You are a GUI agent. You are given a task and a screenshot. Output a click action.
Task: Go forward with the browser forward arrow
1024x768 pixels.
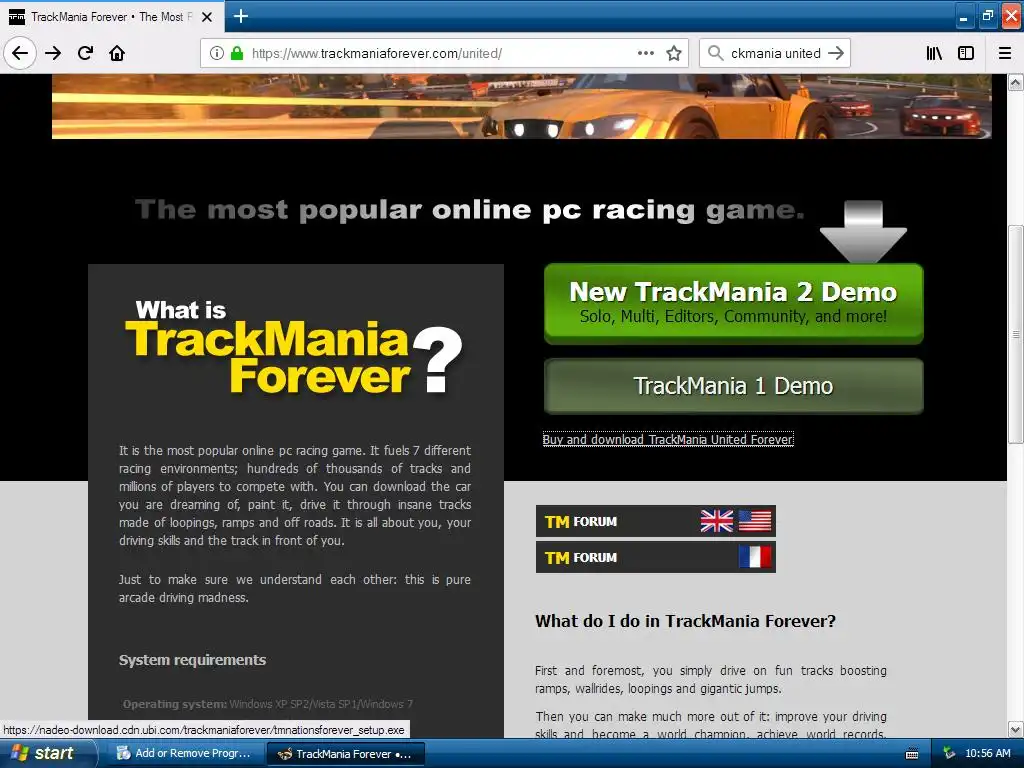[x=53, y=53]
